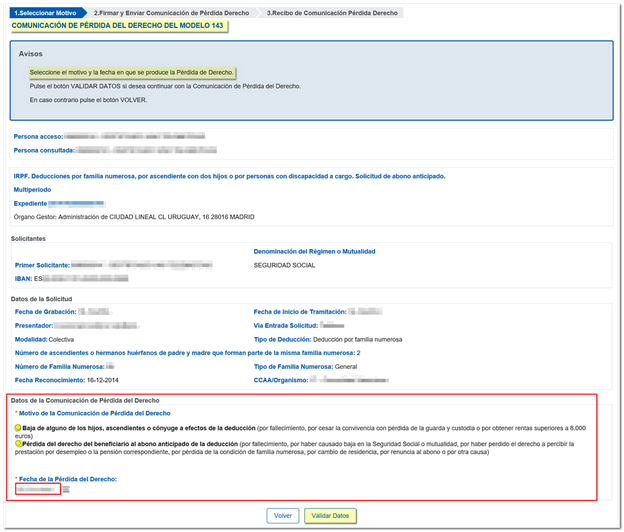
Task: Go to step 1.Seleccionar Motivo
Action: tap(45, 12)
